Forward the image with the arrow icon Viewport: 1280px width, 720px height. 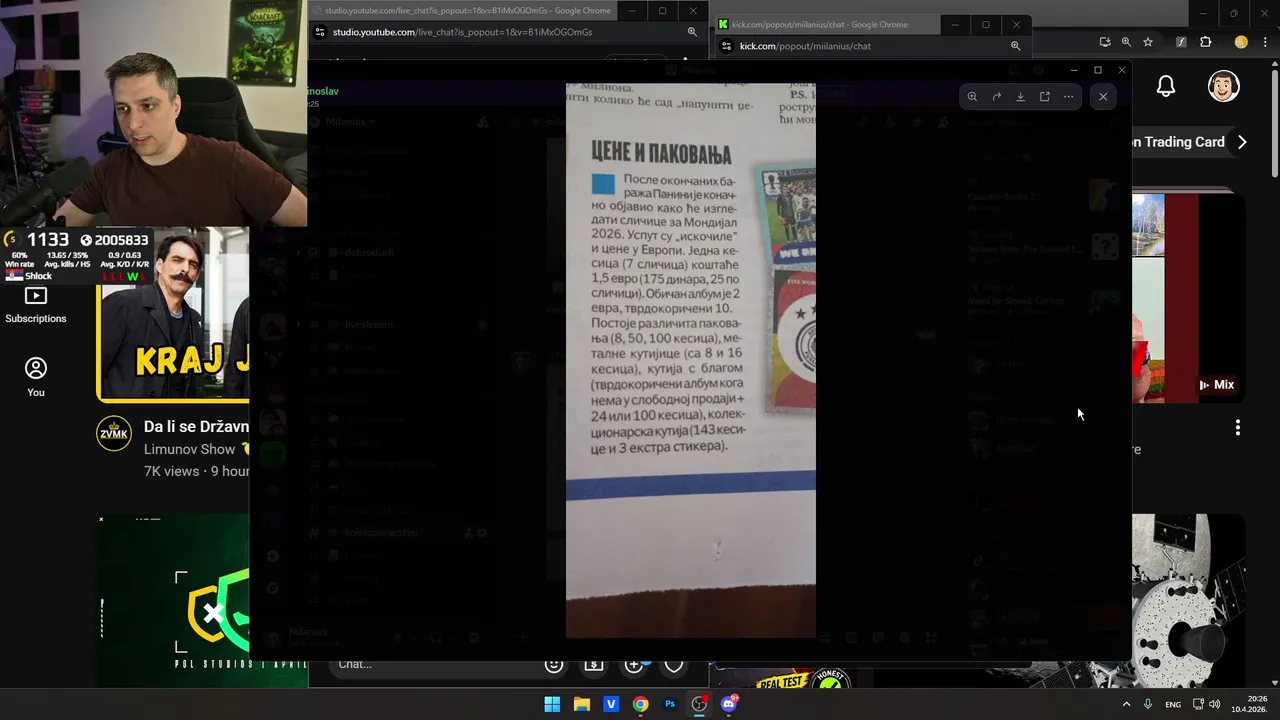996,97
